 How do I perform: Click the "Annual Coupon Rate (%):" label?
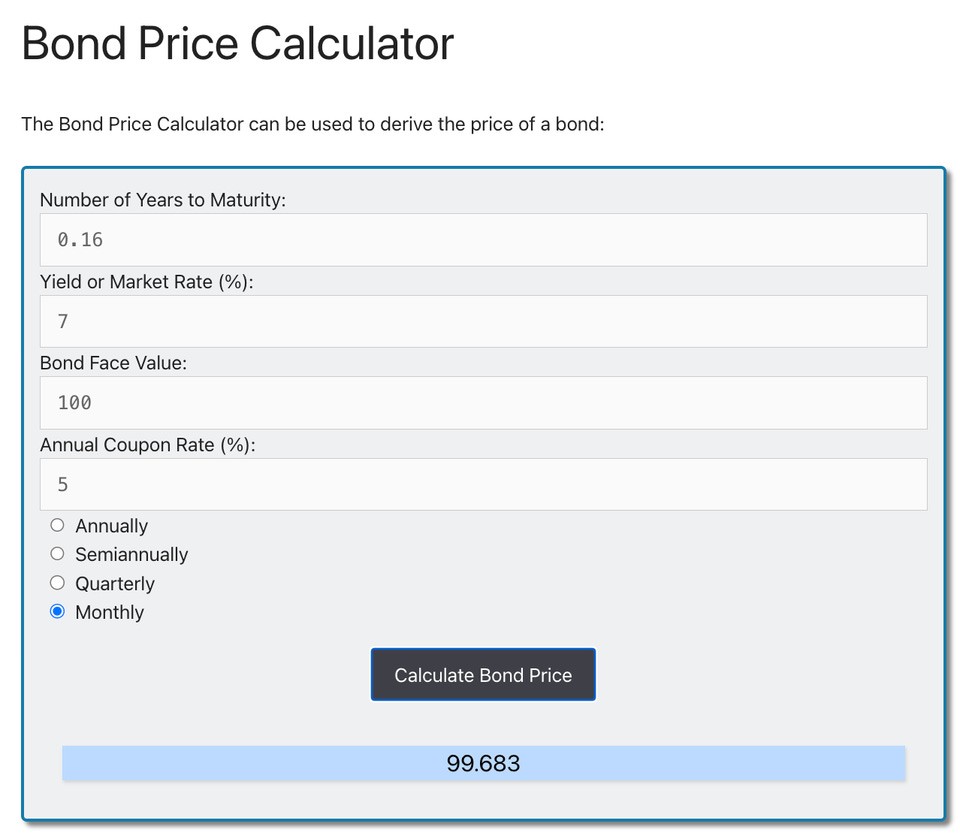148,445
